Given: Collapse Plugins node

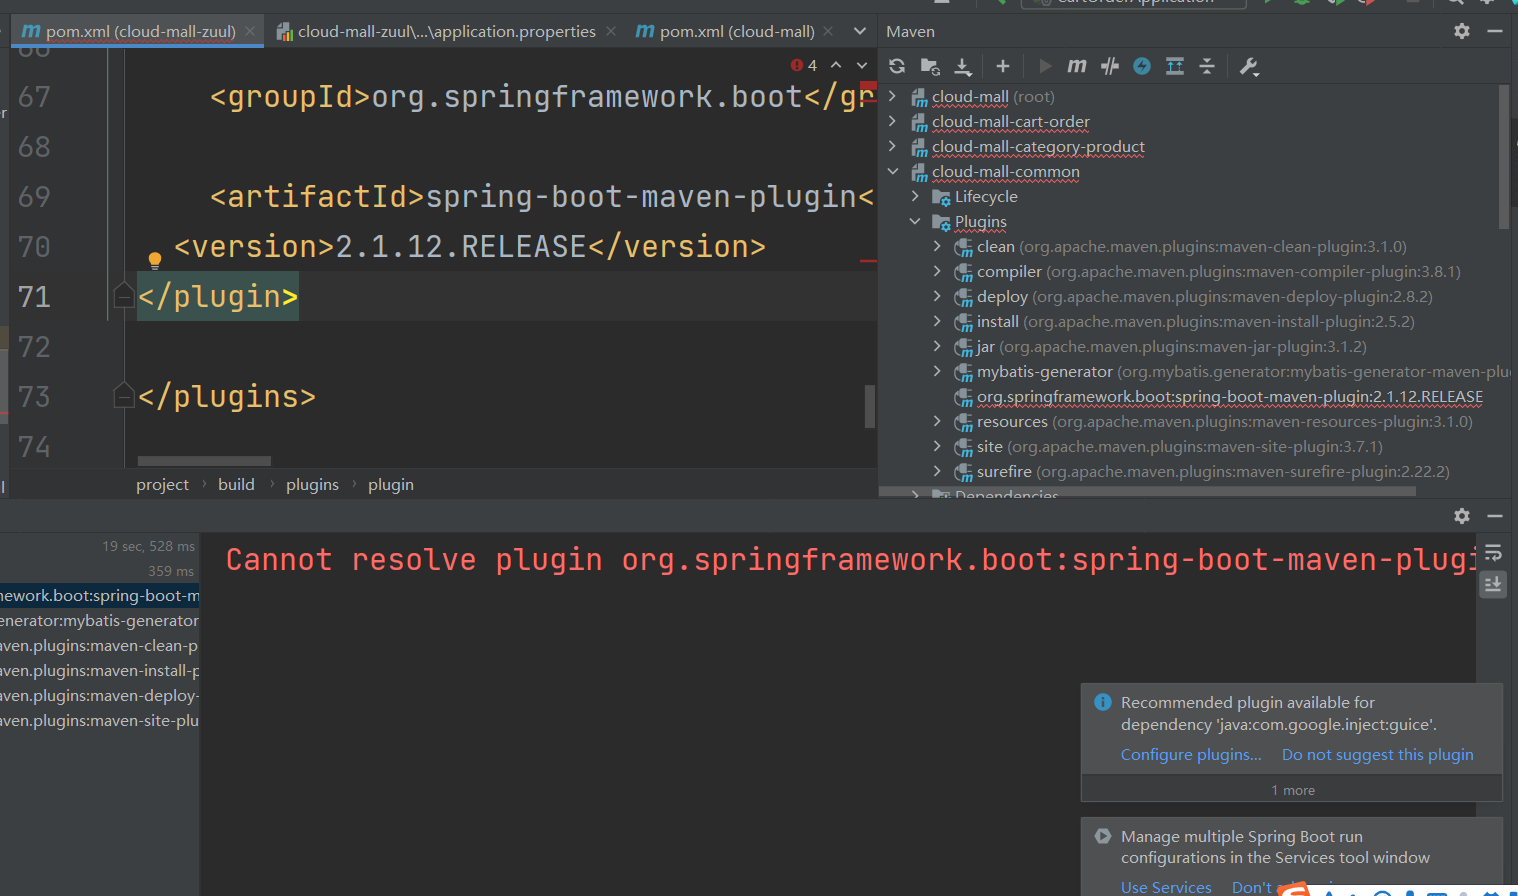Looking at the screenshot, I should pos(915,222).
